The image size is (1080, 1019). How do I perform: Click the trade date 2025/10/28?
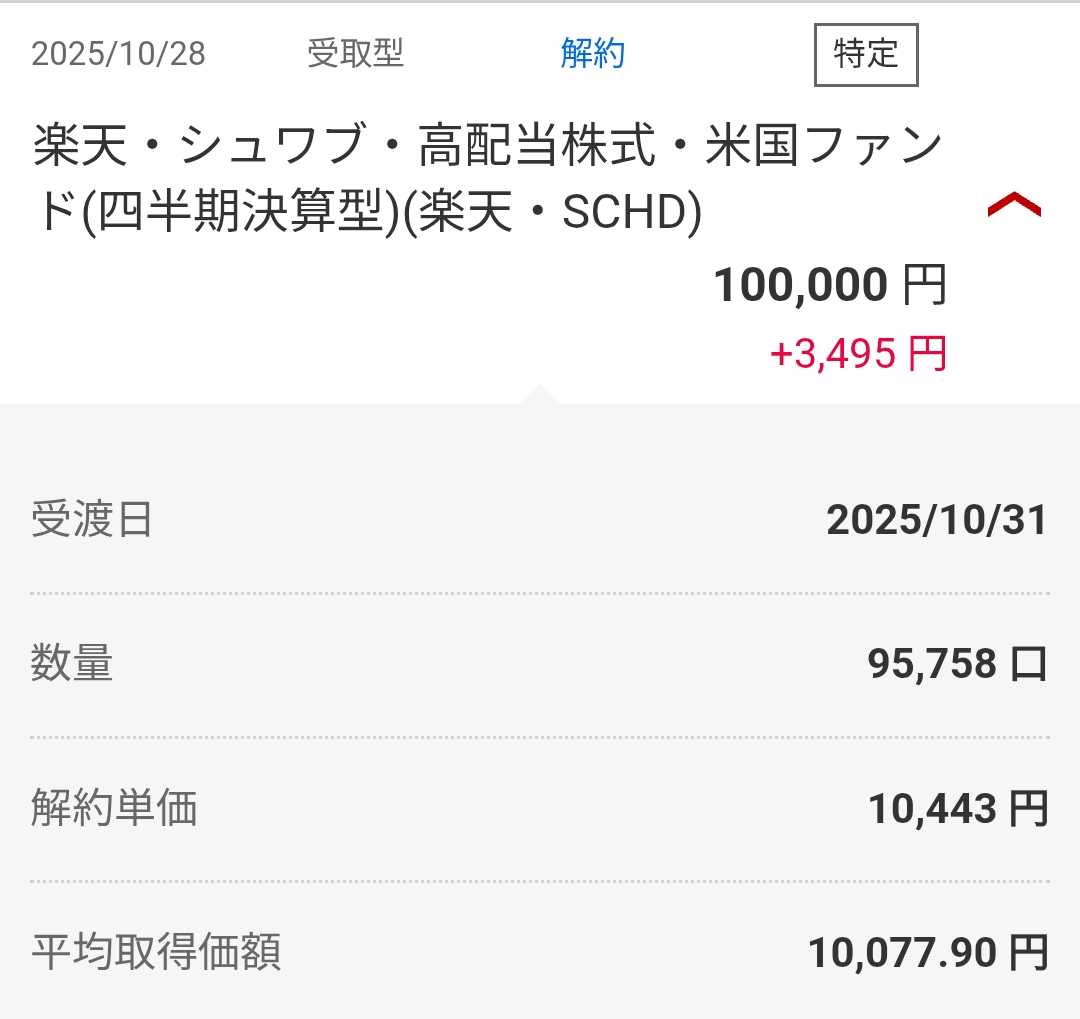click(x=118, y=54)
